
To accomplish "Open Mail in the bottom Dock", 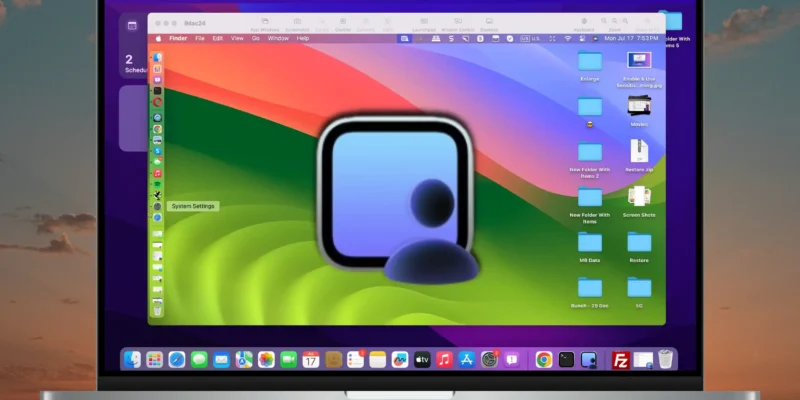I will (221, 360).
